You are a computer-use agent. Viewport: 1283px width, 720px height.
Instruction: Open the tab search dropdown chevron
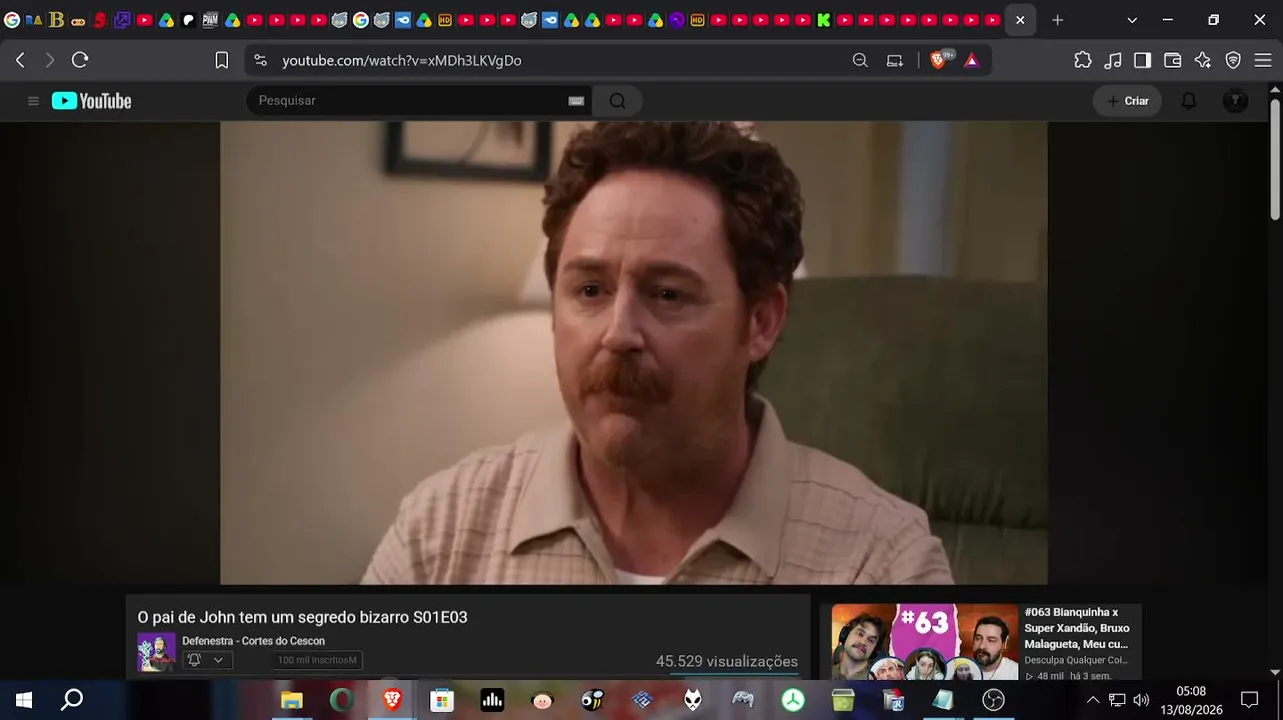pos(1132,20)
